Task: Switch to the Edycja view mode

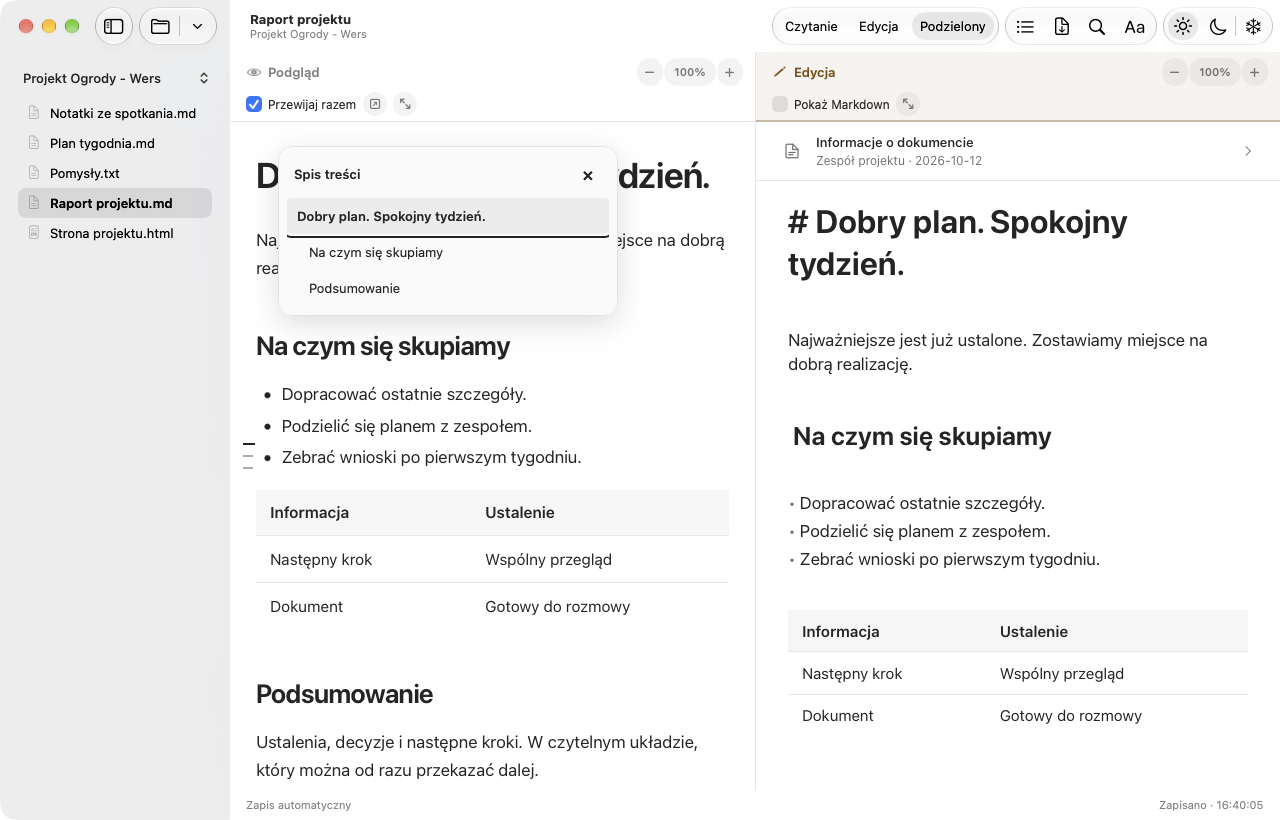Action: pyautogui.click(x=879, y=27)
